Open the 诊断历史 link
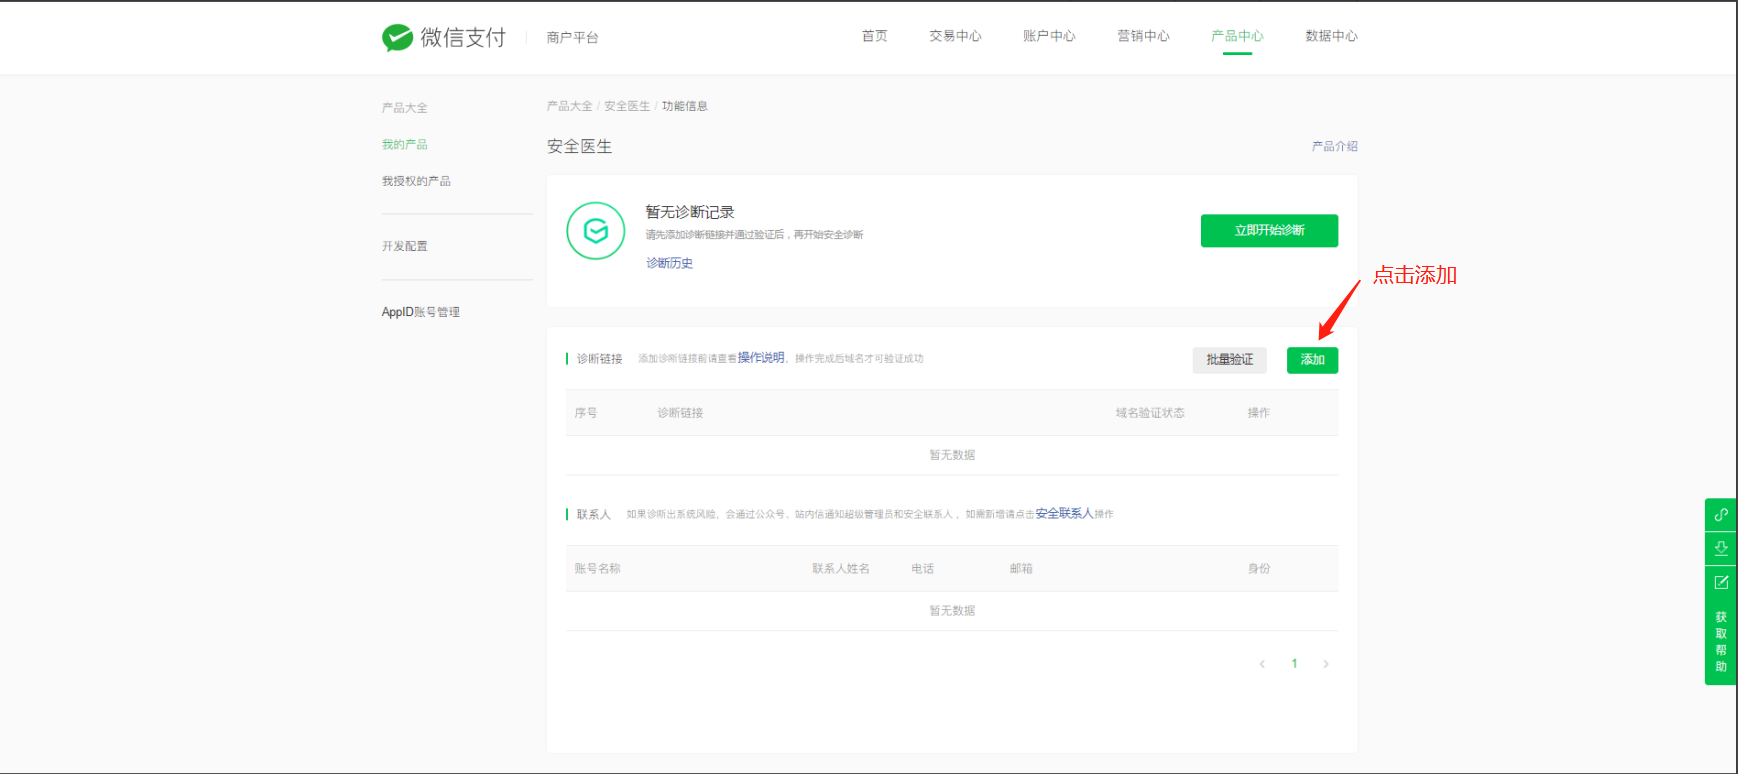This screenshot has width=1738, height=774. [669, 263]
